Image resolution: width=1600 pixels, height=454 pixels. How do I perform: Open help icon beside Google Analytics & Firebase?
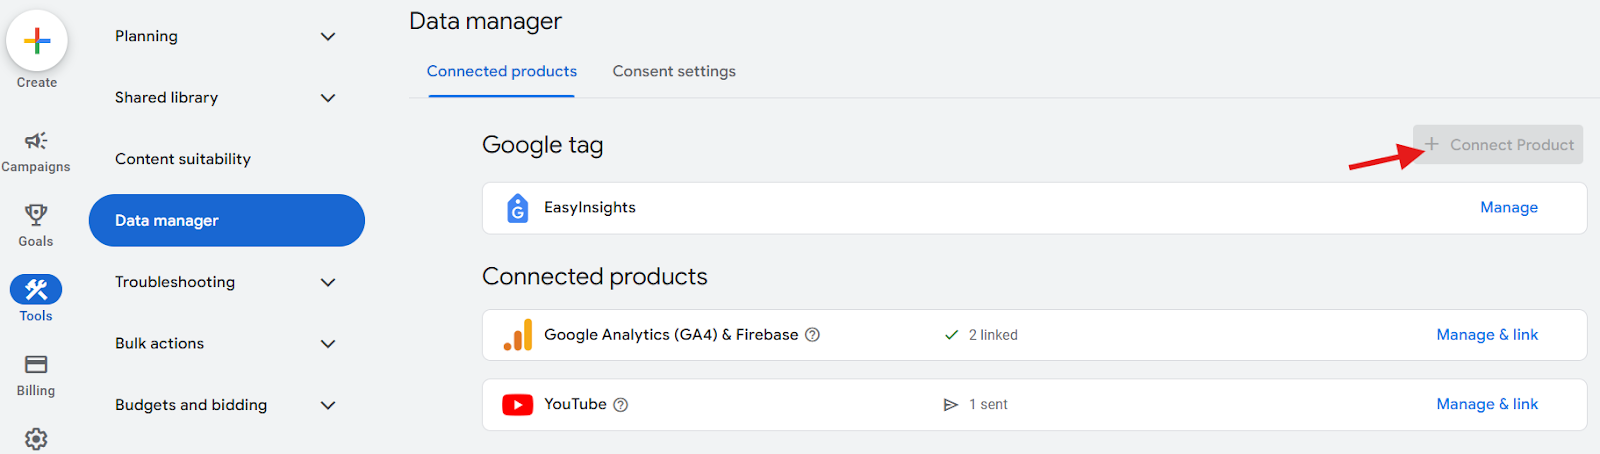pyautogui.click(x=812, y=335)
